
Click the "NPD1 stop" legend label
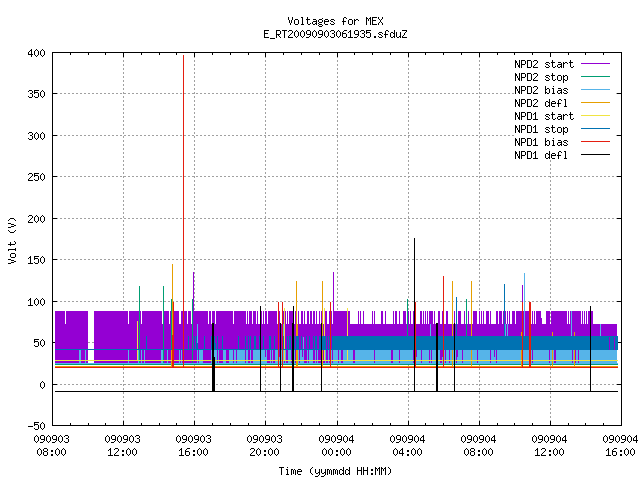[541, 129]
